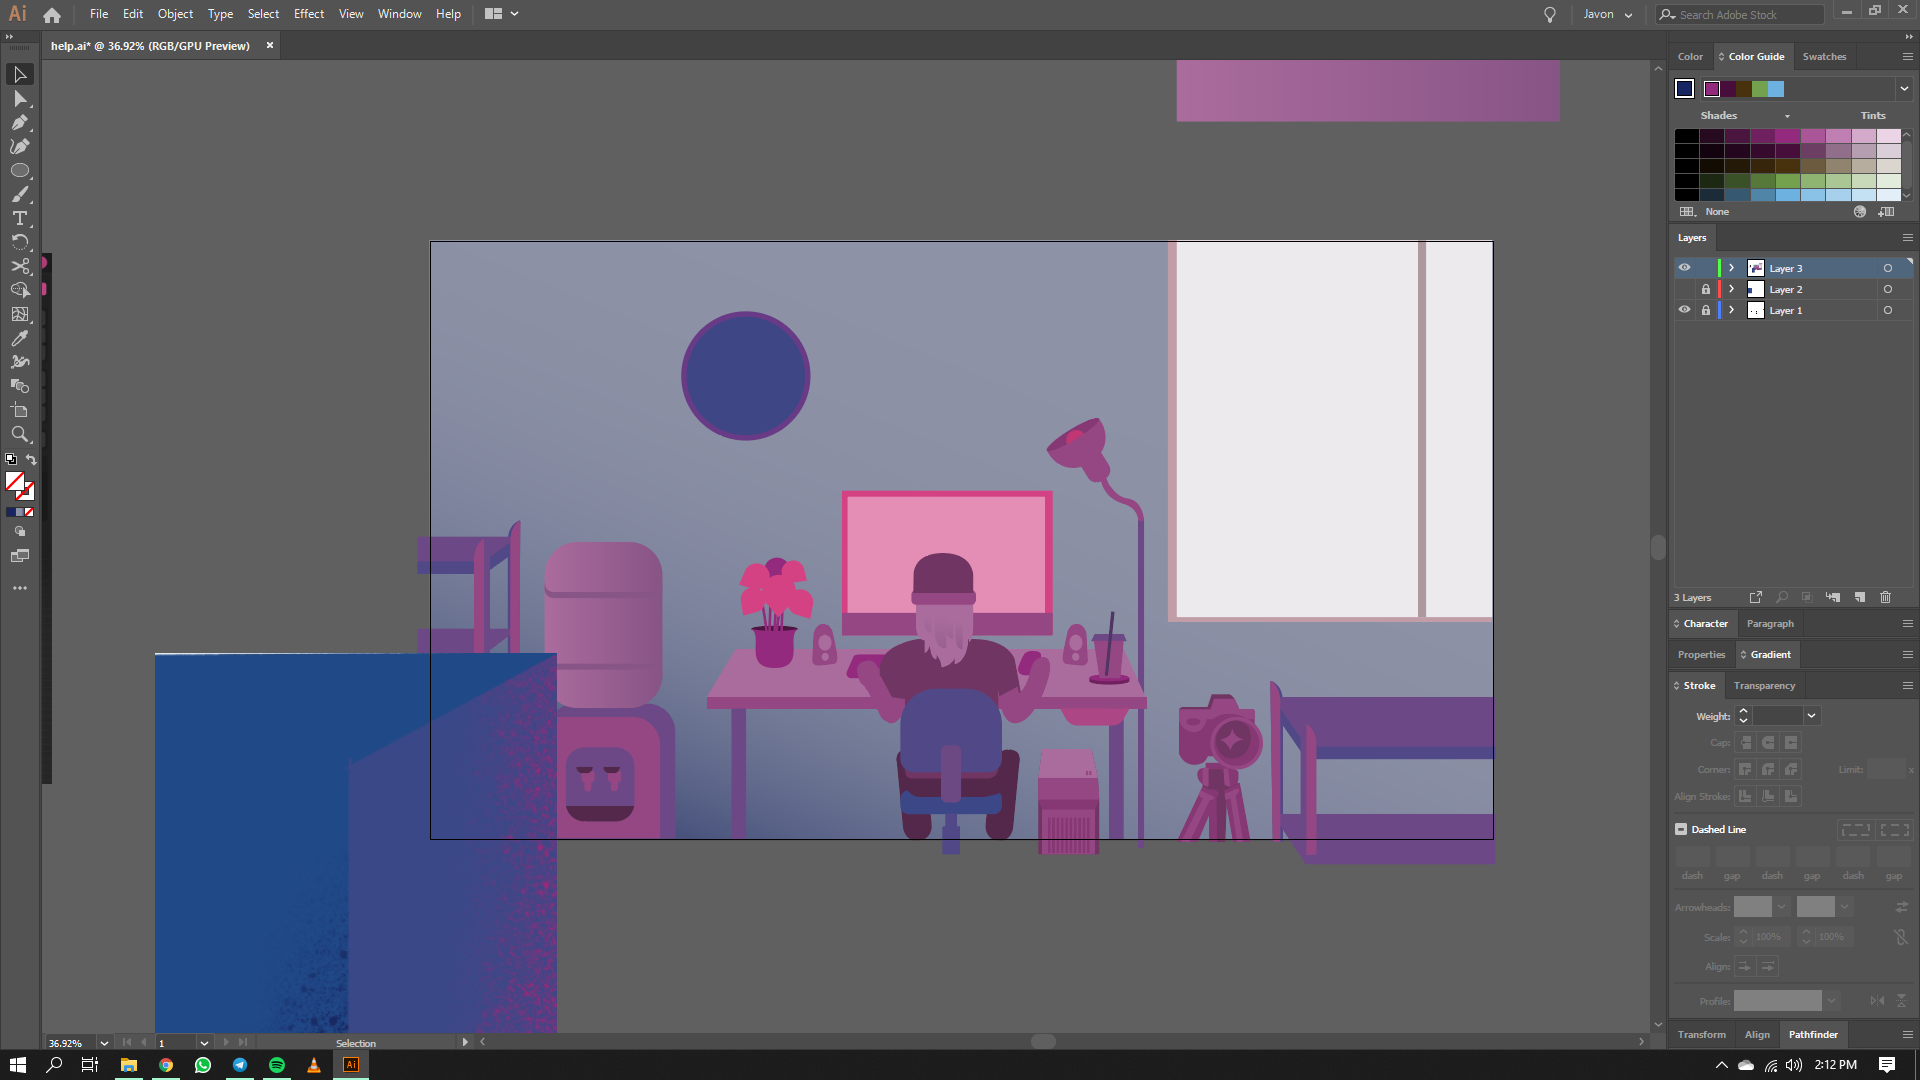Click target circle of Layer 3
Screen dimensions: 1920x1080
click(x=1888, y=268)
